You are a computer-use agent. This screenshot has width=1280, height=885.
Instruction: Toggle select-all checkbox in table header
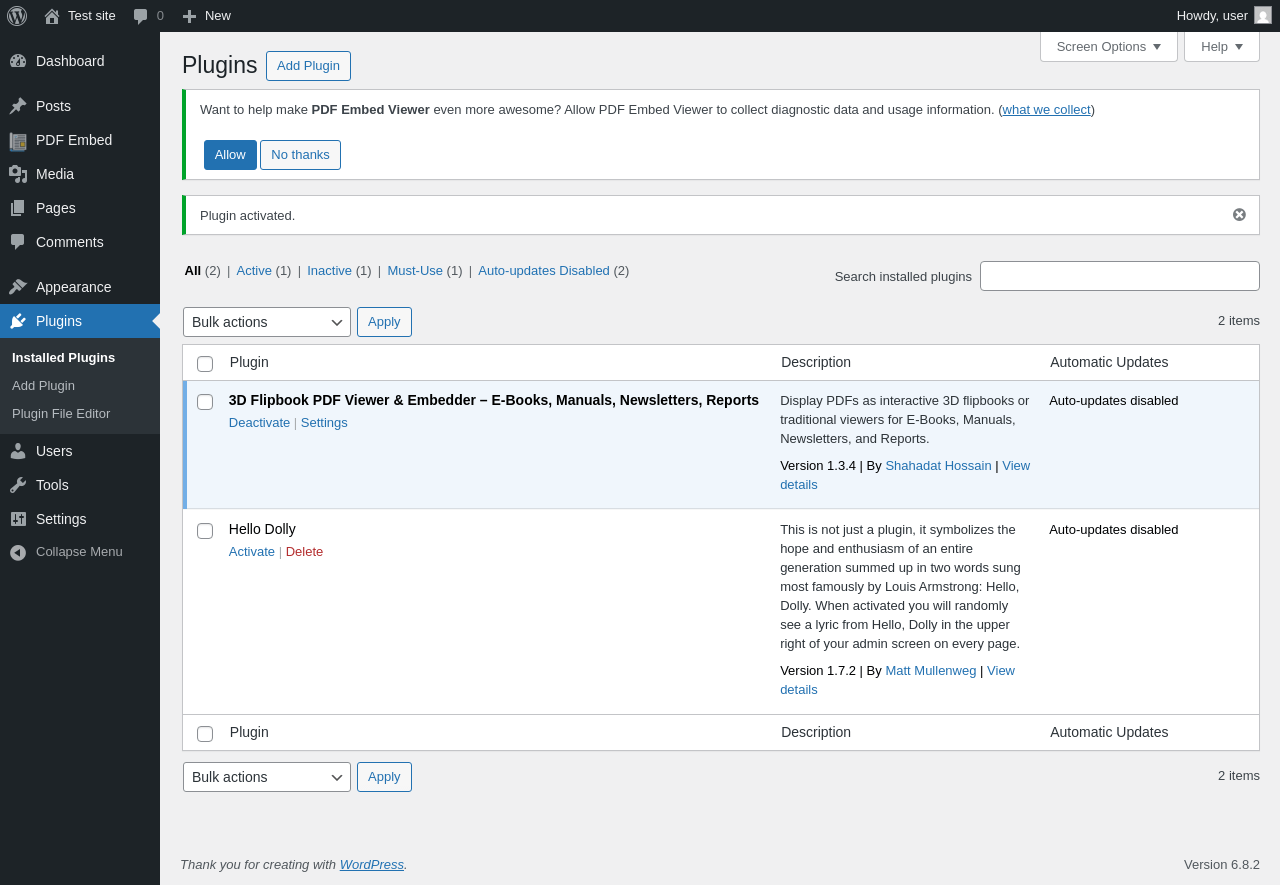(x=205, y=364)
